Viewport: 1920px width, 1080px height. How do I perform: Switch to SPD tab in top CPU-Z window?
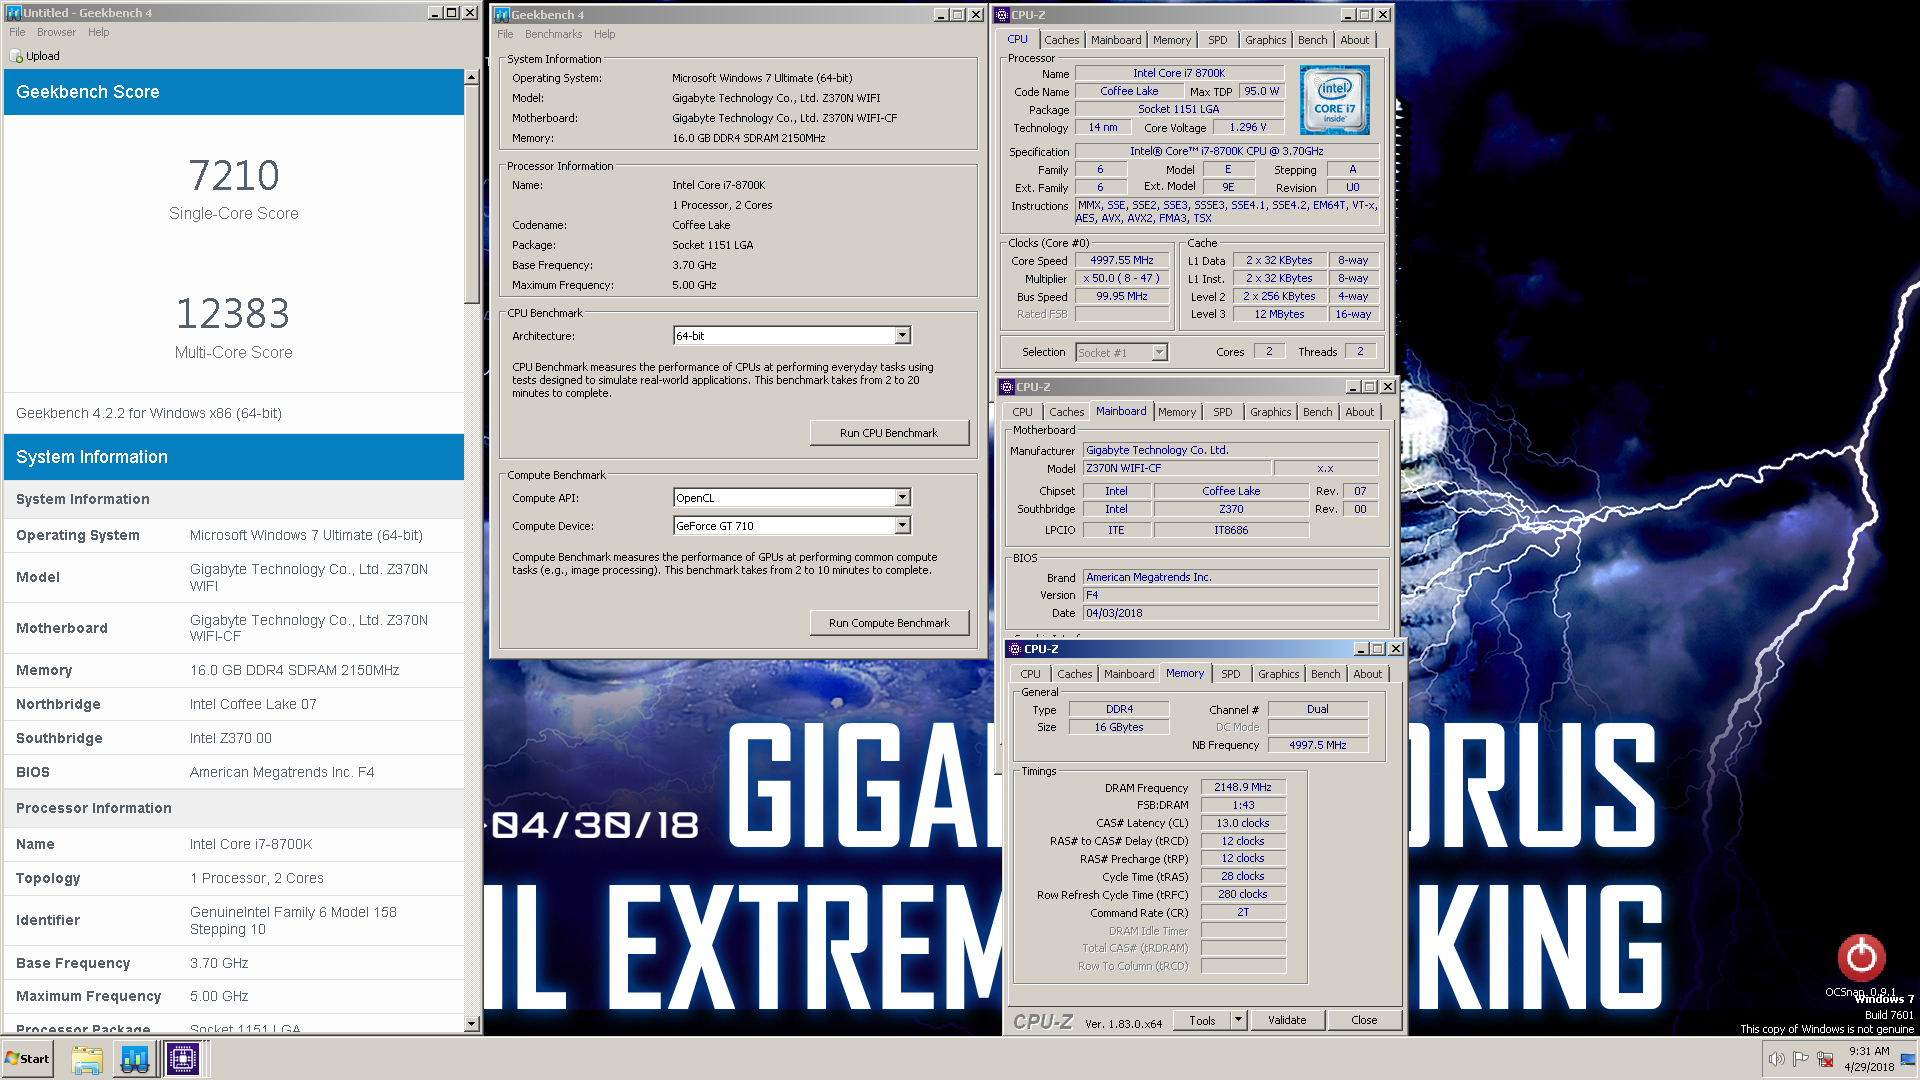tap(1217, 40)
